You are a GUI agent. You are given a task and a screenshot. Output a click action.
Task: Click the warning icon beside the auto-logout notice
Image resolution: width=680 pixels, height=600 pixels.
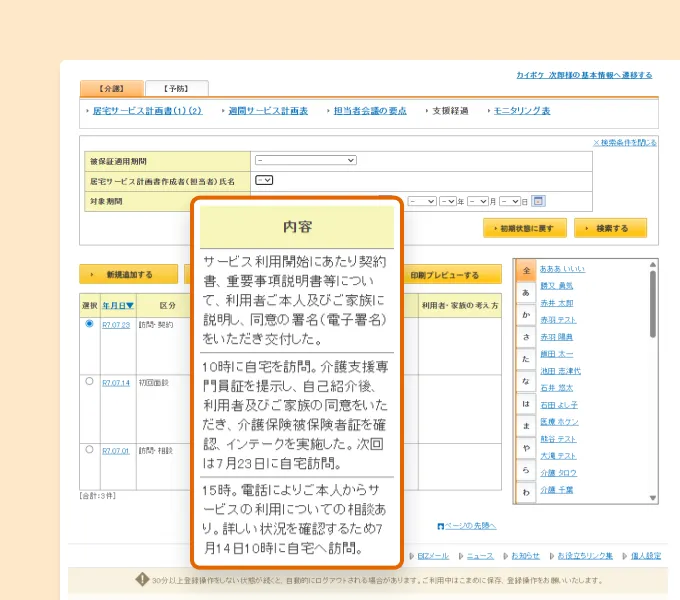tap(142, 579)
